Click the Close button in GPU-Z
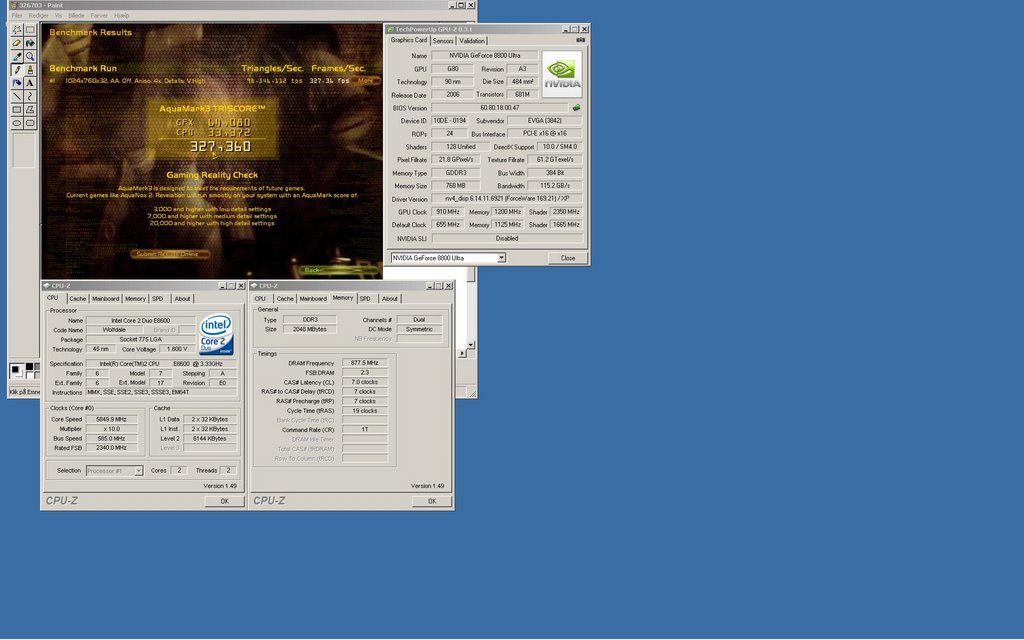 coord(568,258)
